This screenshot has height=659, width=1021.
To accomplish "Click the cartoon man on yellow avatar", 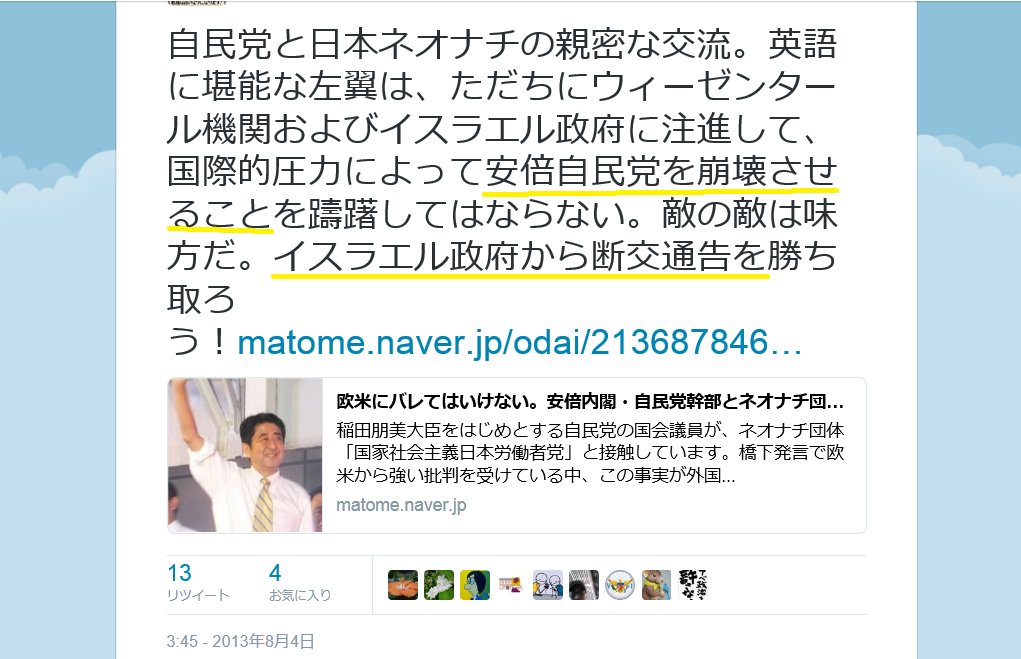I will pos(475,585).
